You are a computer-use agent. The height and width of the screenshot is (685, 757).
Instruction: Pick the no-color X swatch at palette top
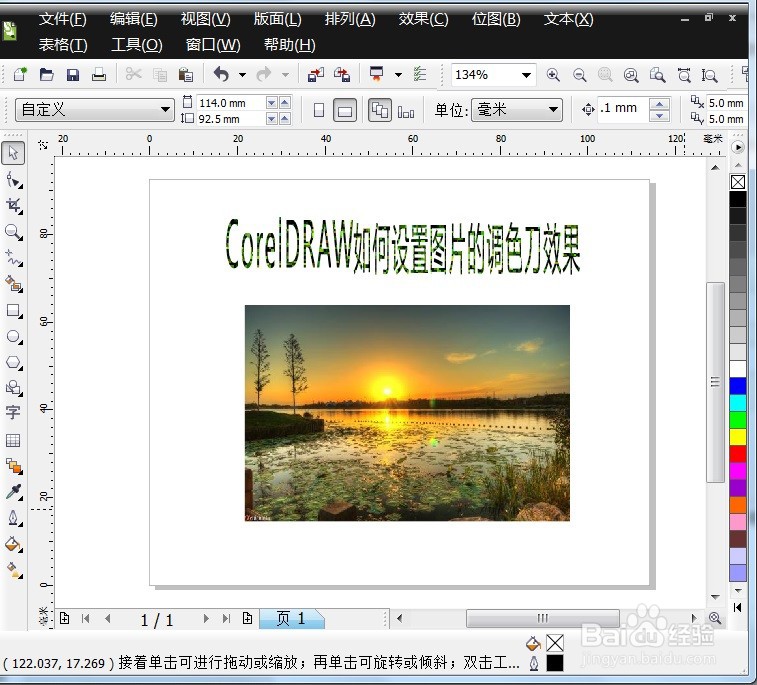point(738,182)
